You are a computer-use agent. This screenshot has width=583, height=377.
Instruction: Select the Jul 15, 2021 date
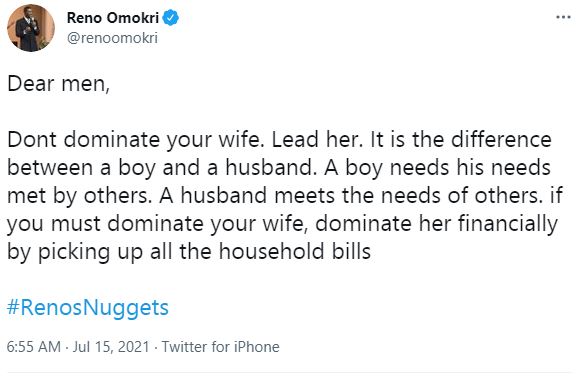click(x=111, y=347)
